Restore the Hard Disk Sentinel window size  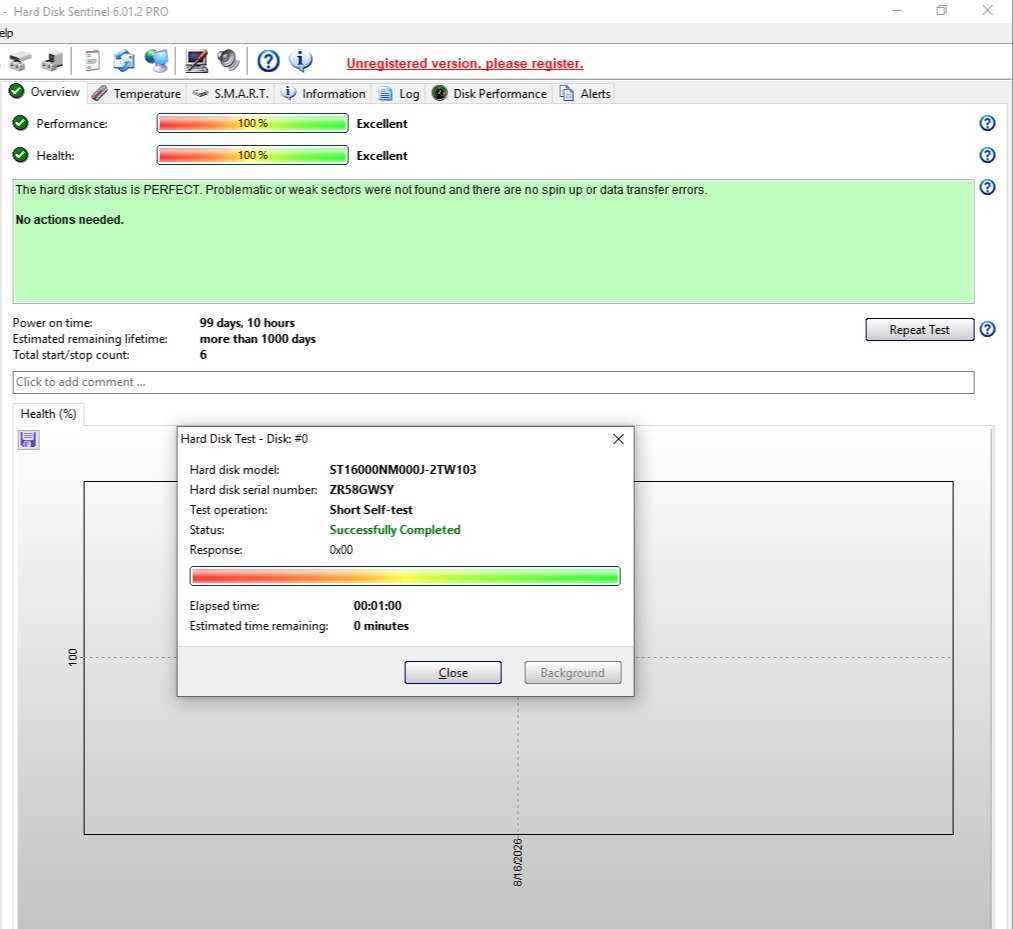tap(941, 10)
